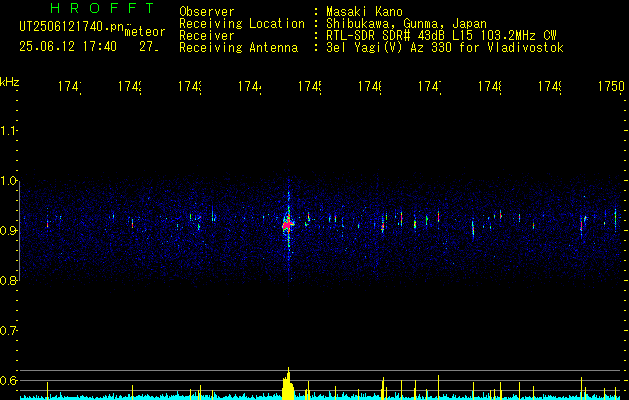Click the 0.8 frequency axis label
This screenshot has width=629, height=400.
click(x=8, y=281)
